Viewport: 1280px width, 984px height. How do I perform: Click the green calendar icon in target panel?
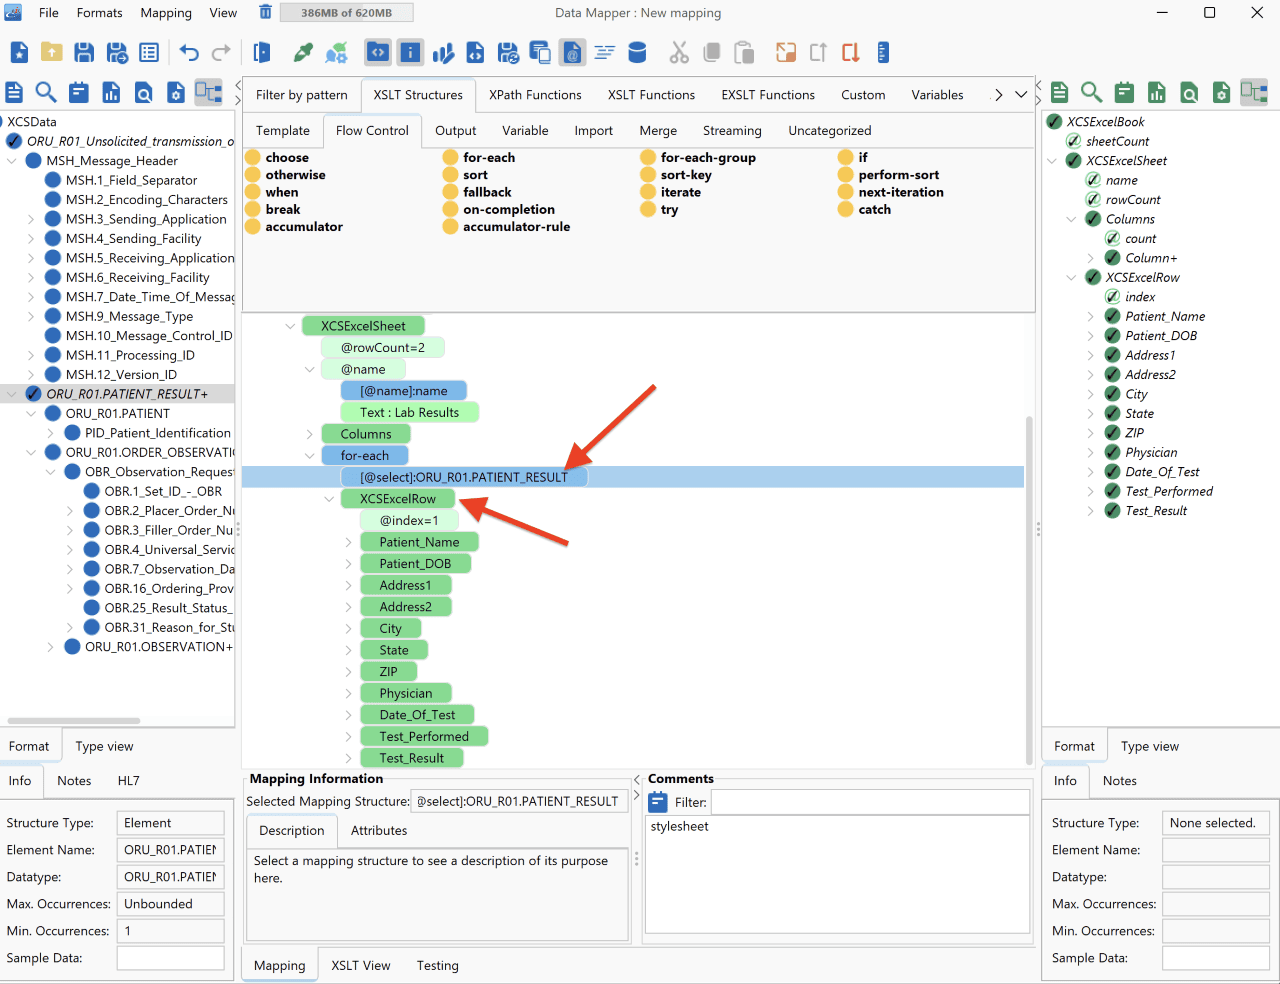pyautogui.click(x=1124, y=93)
